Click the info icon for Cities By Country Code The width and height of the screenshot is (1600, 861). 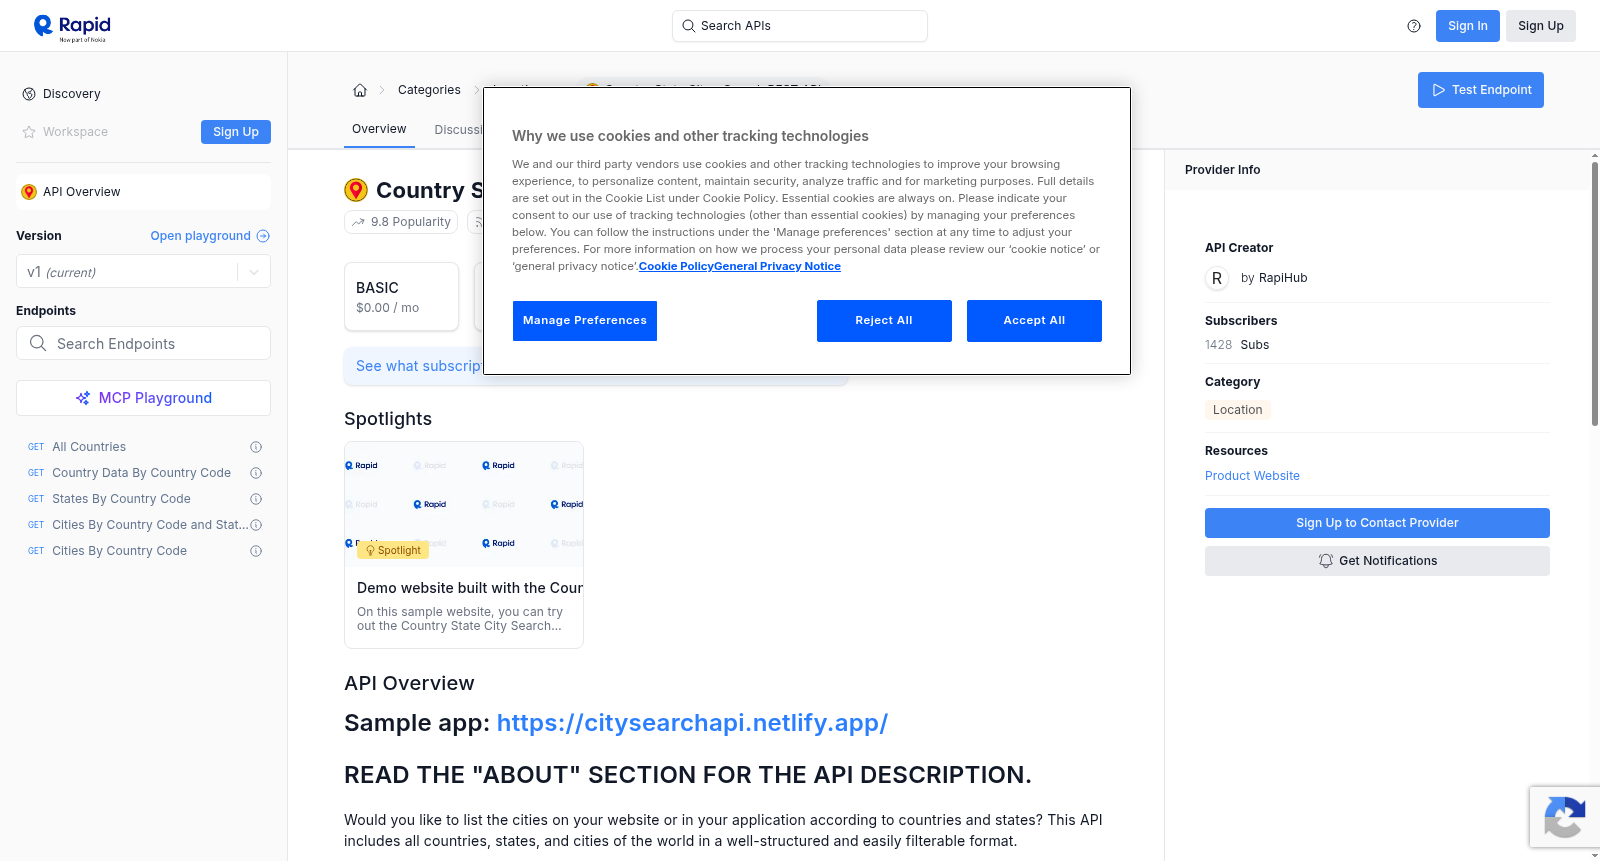click(256, 551)
